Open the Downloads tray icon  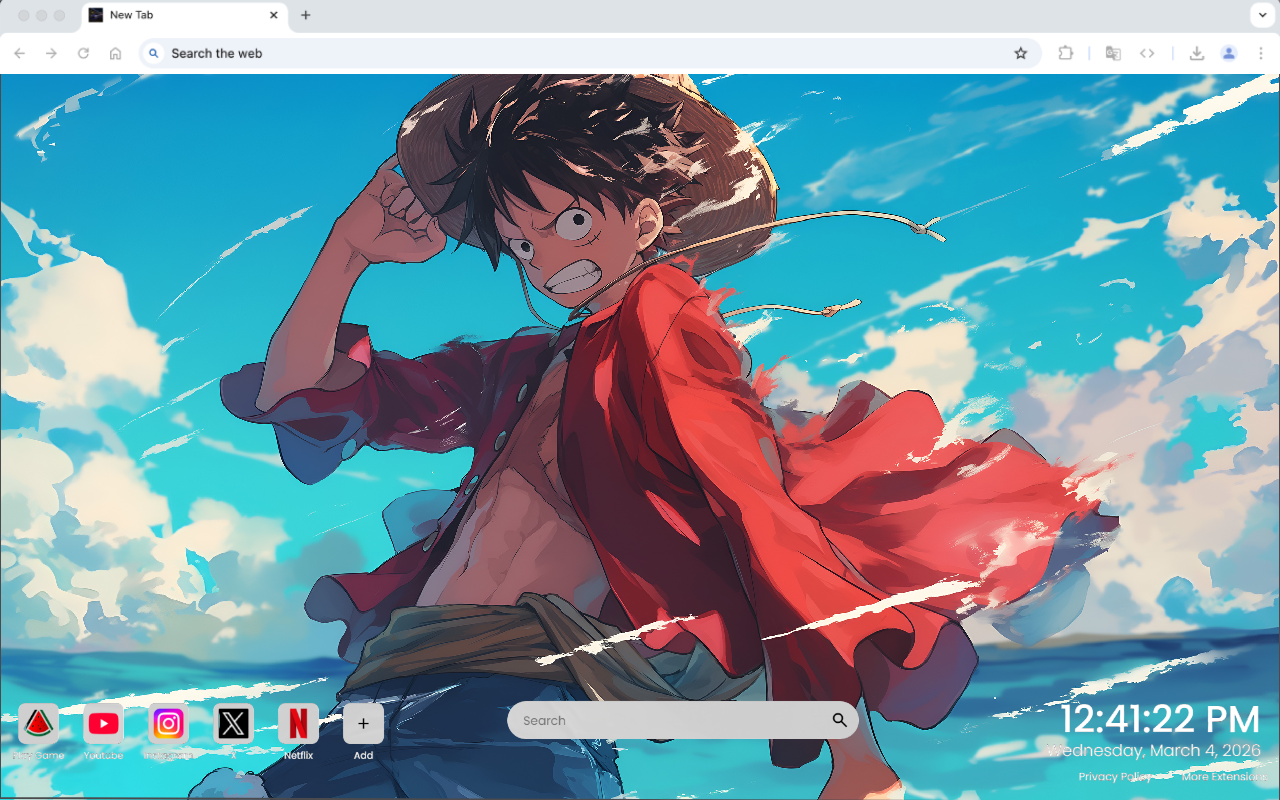tap(1196, 53)
